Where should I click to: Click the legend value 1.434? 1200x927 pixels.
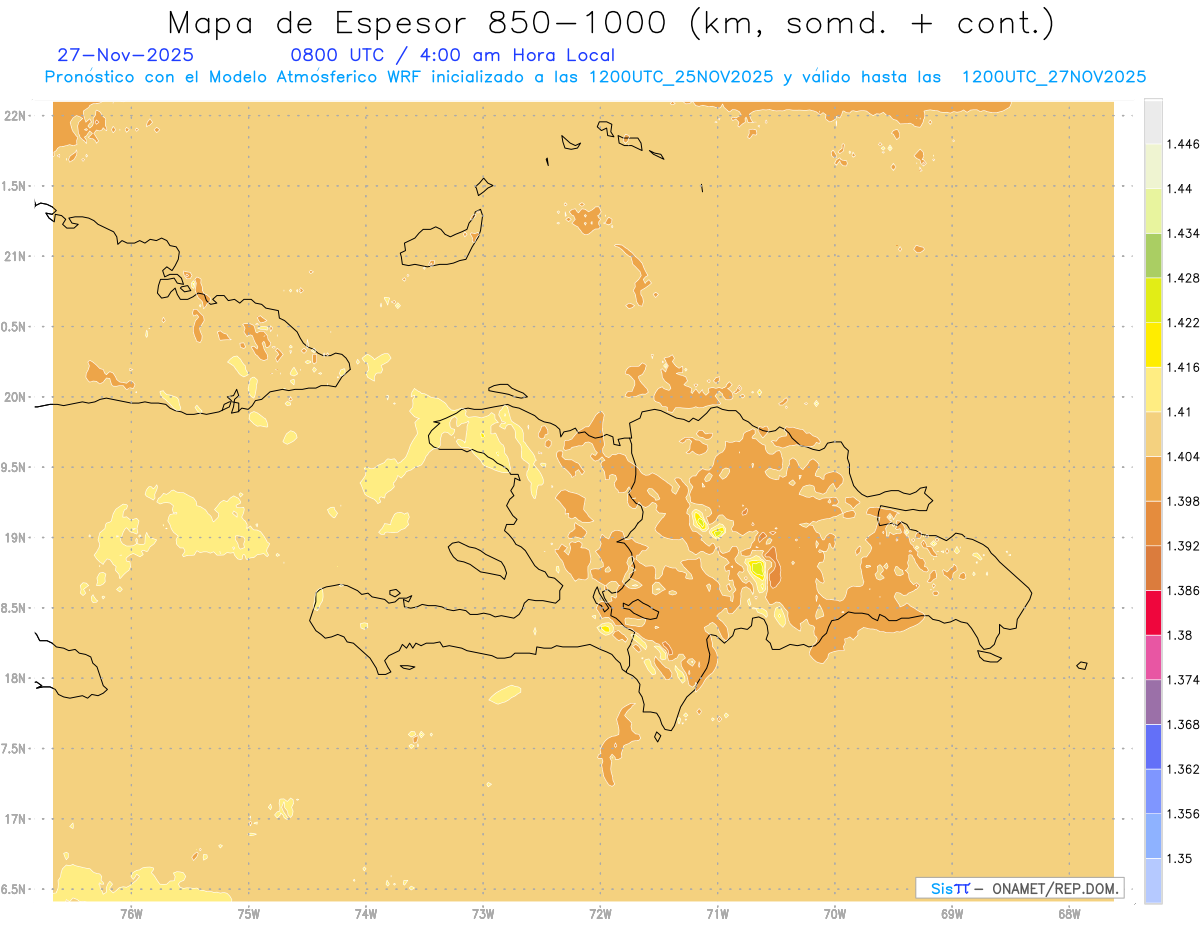[x=1183, y=233]
